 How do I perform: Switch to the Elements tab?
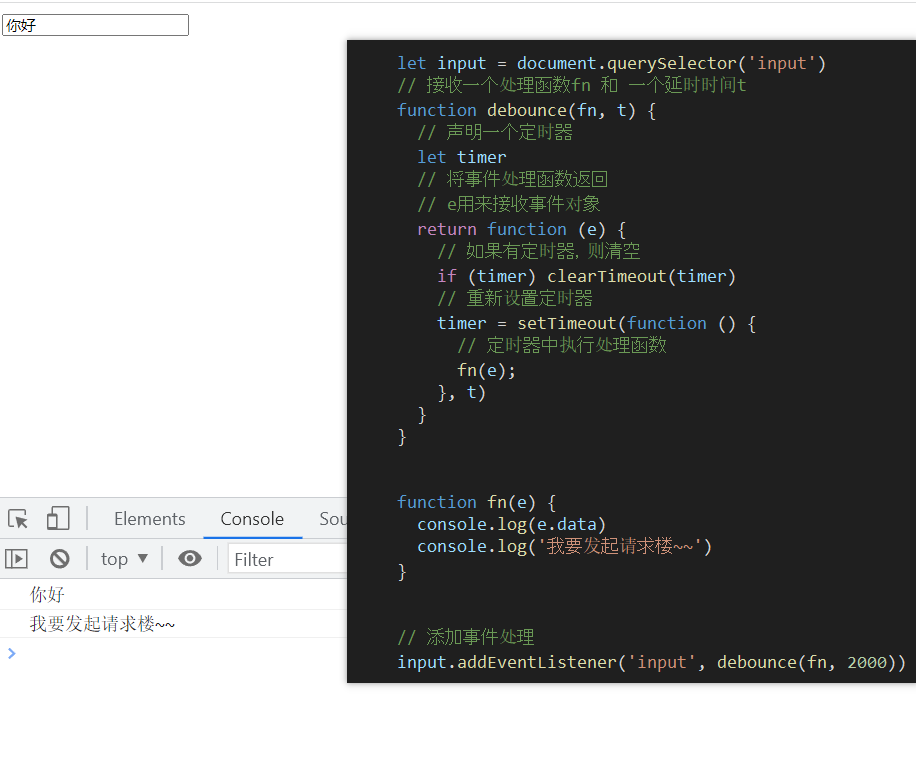coord(149,519)
